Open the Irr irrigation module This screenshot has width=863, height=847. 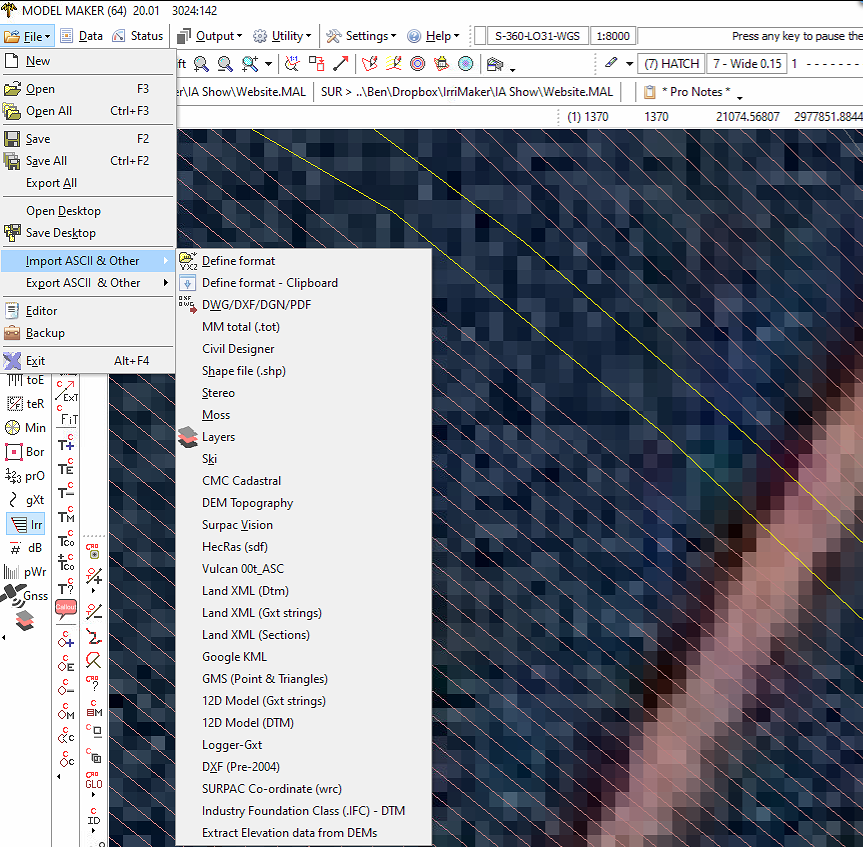coord(25,524)
